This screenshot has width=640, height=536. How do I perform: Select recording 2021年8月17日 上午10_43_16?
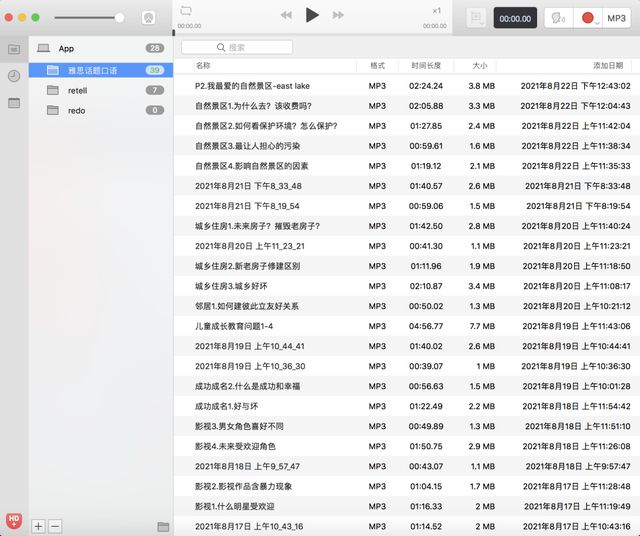click(407, 526)
